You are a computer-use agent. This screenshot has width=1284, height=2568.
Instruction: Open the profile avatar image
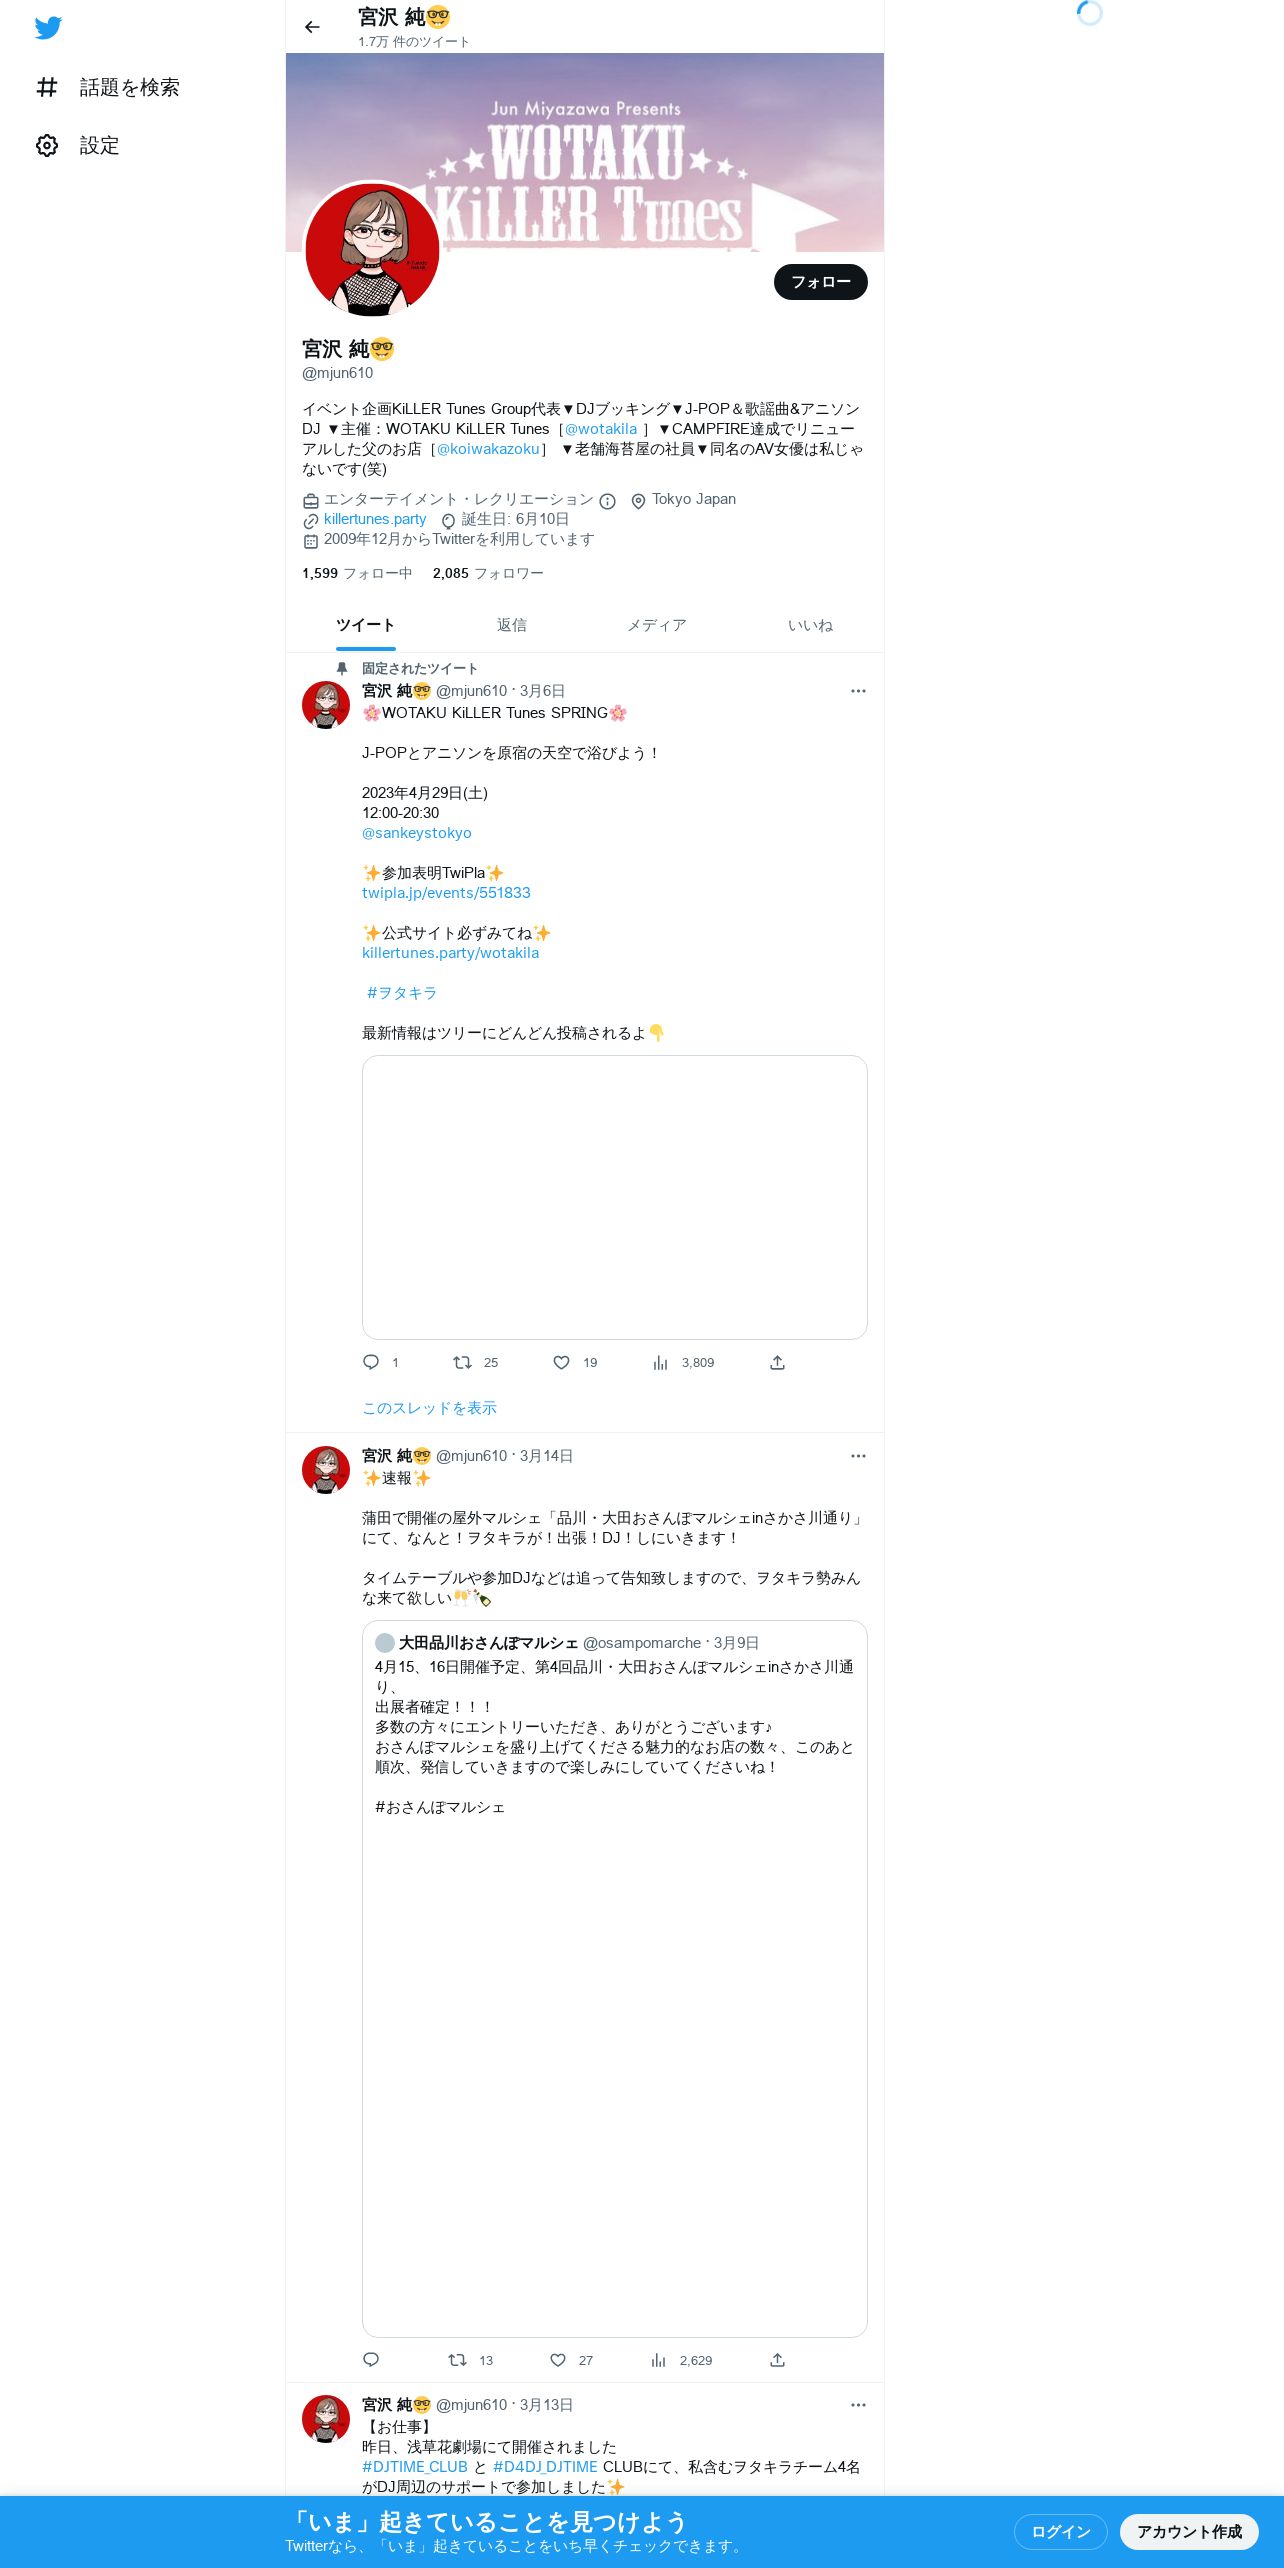click(372, 250)
